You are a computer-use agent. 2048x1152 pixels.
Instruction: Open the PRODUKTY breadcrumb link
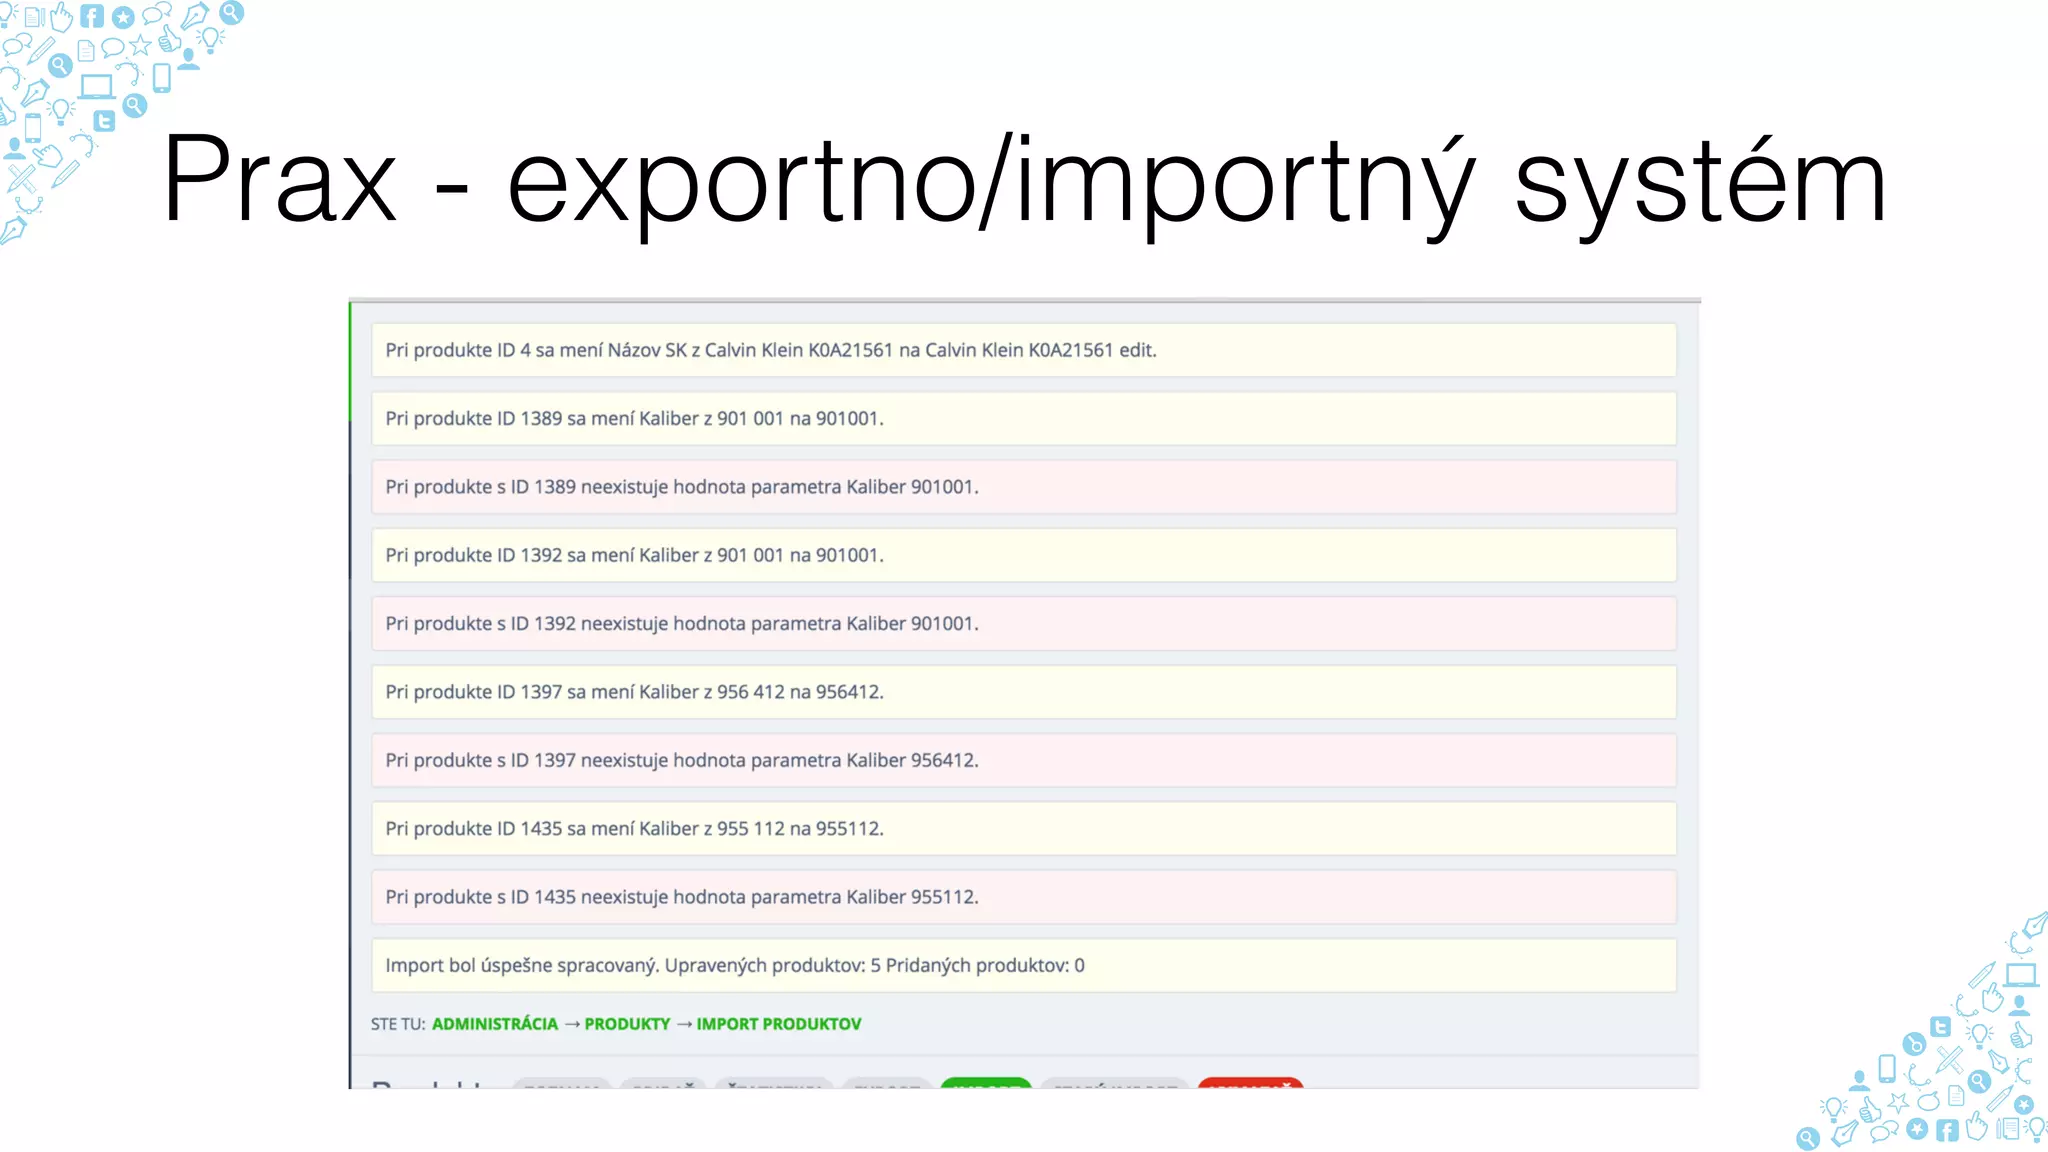pos(627,1024)
